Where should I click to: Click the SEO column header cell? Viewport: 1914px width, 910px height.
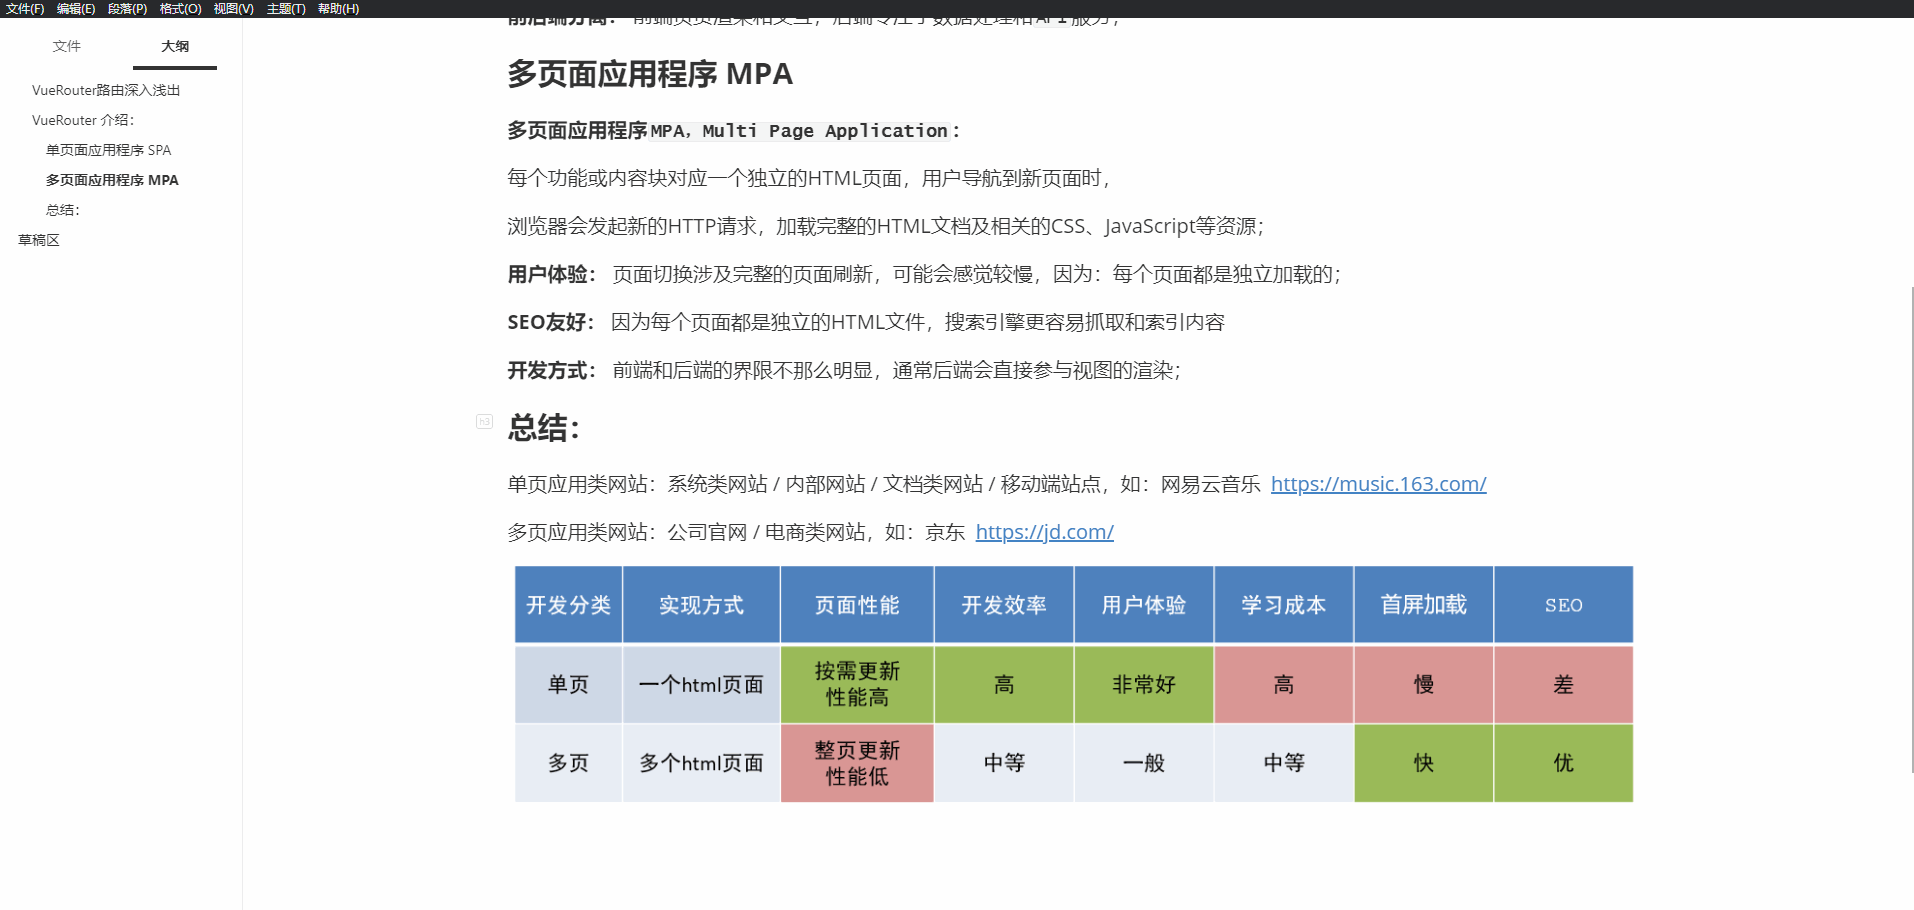point(1562,604)
